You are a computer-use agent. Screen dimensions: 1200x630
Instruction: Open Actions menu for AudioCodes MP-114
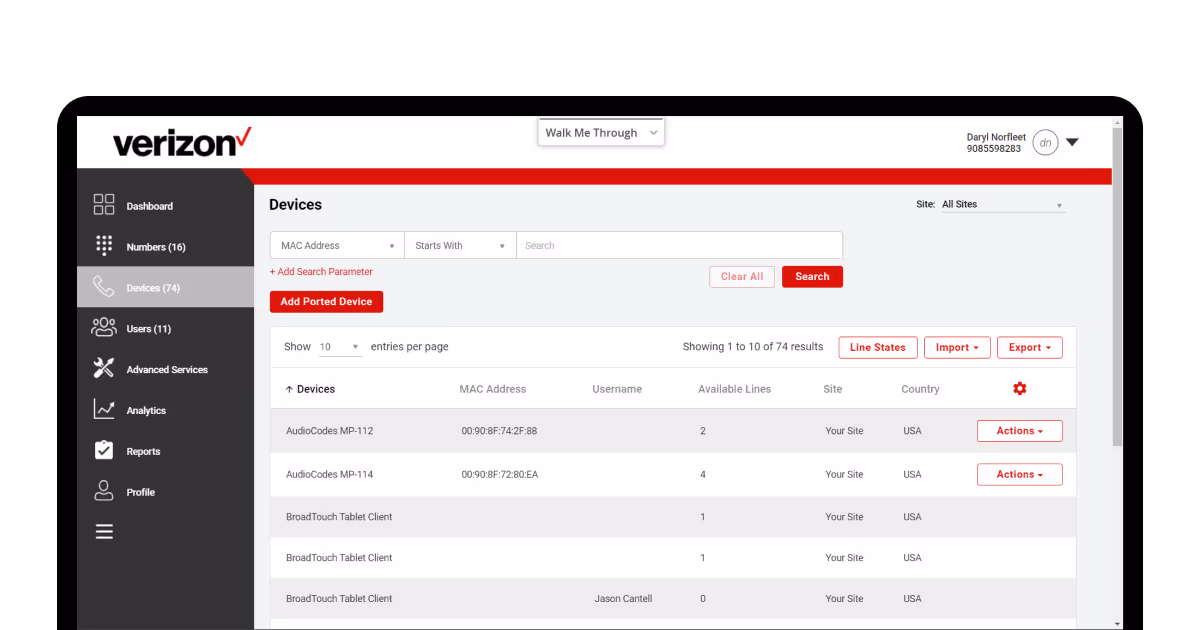(x=1019, y=474)
